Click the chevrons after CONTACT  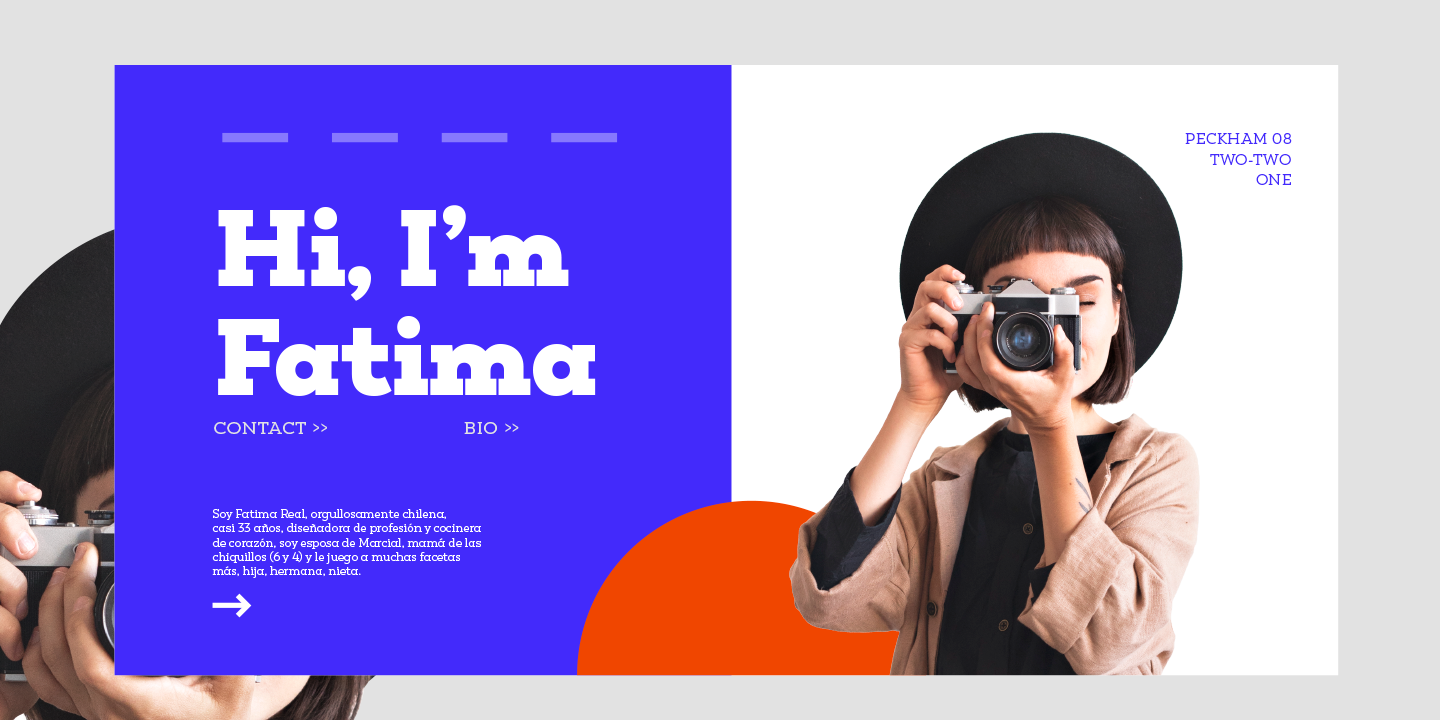pyautogui.click(x=320, y=428)
